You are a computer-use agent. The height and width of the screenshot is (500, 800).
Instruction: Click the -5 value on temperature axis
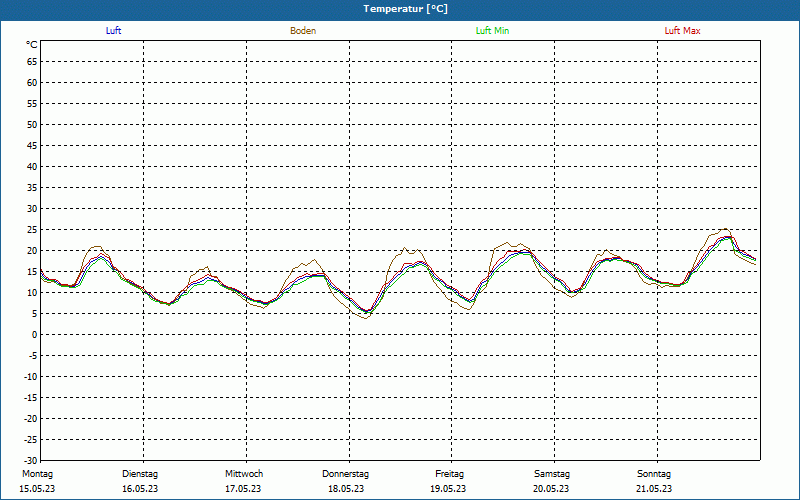click(33, 356)
